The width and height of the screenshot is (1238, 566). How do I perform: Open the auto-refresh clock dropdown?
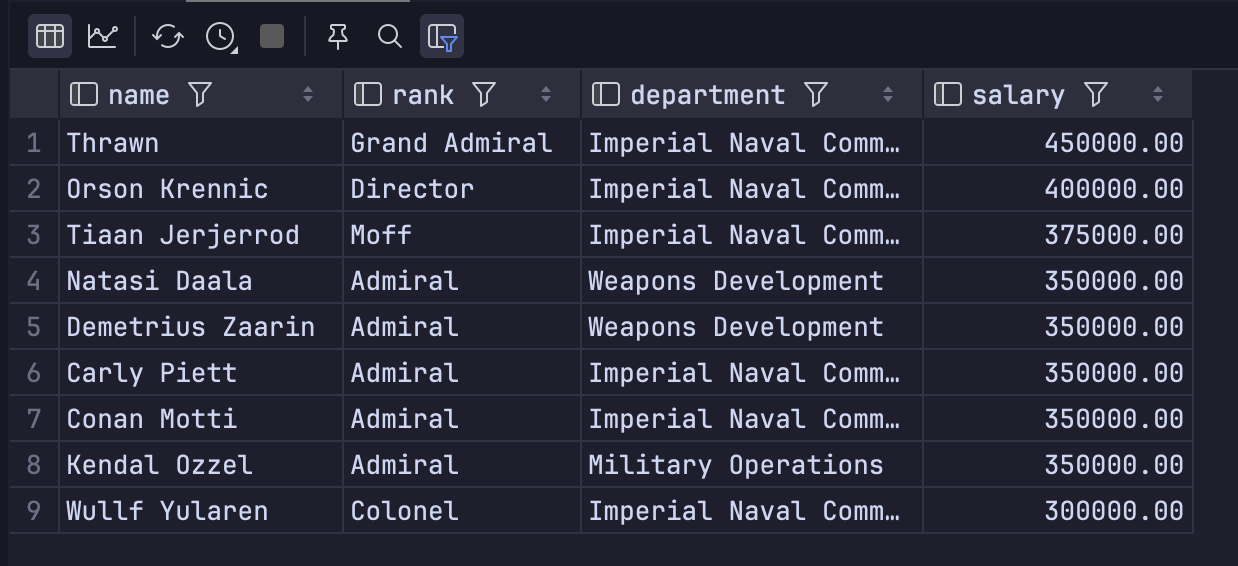point(220,37)
